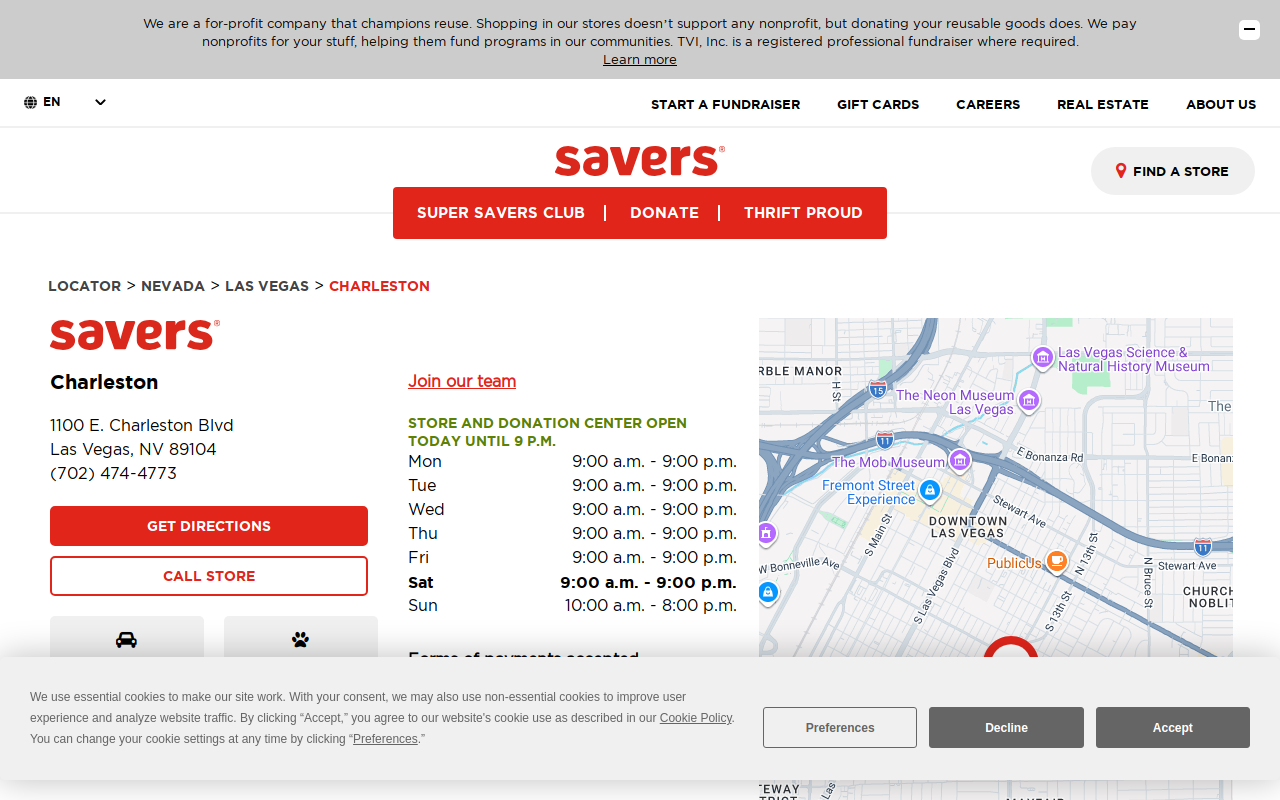Click the Las Vegas, NV 89104 address line
The height and width of the screenshot is (800, 1280).
click(x=133, y=450)
